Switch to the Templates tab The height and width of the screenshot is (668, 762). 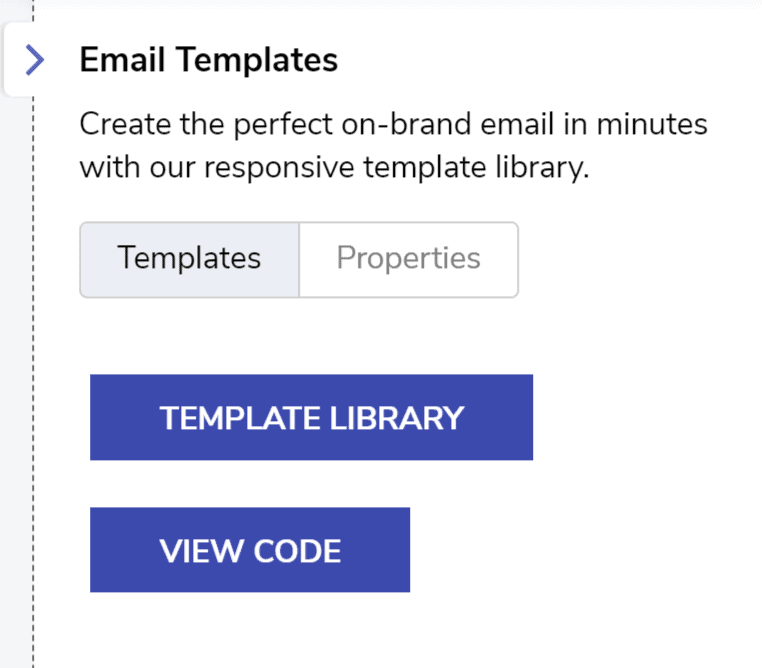(190, 259)
